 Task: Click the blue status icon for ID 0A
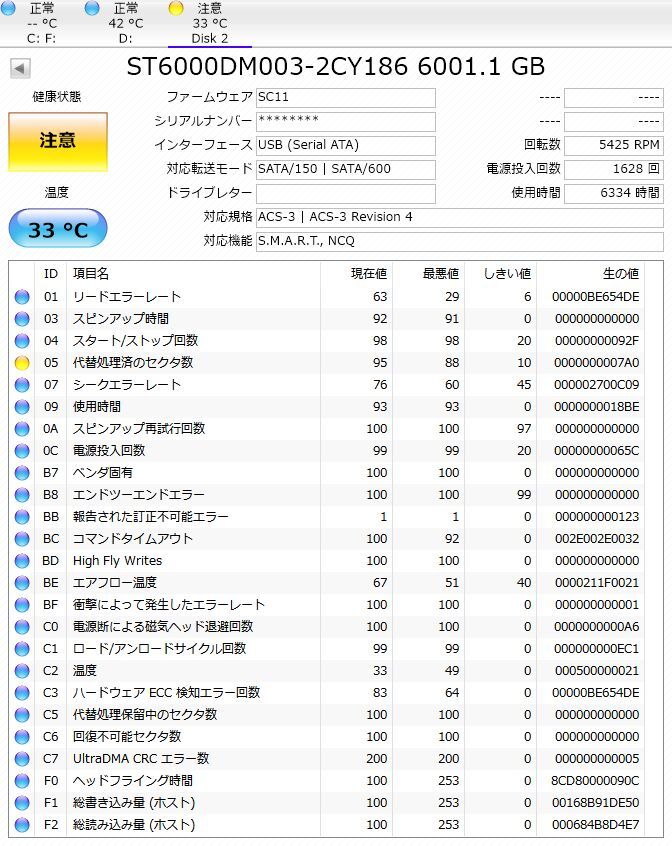click(22, 429)
